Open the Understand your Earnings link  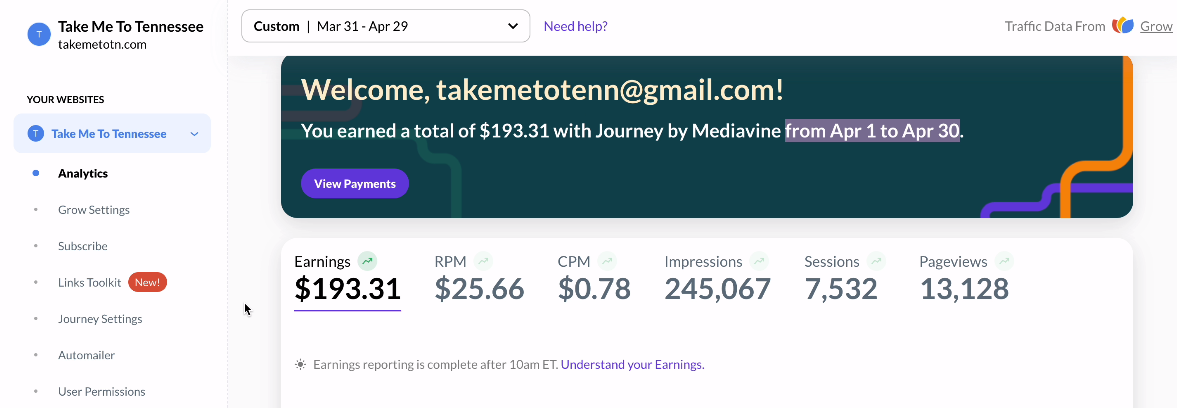coord(633,365)
